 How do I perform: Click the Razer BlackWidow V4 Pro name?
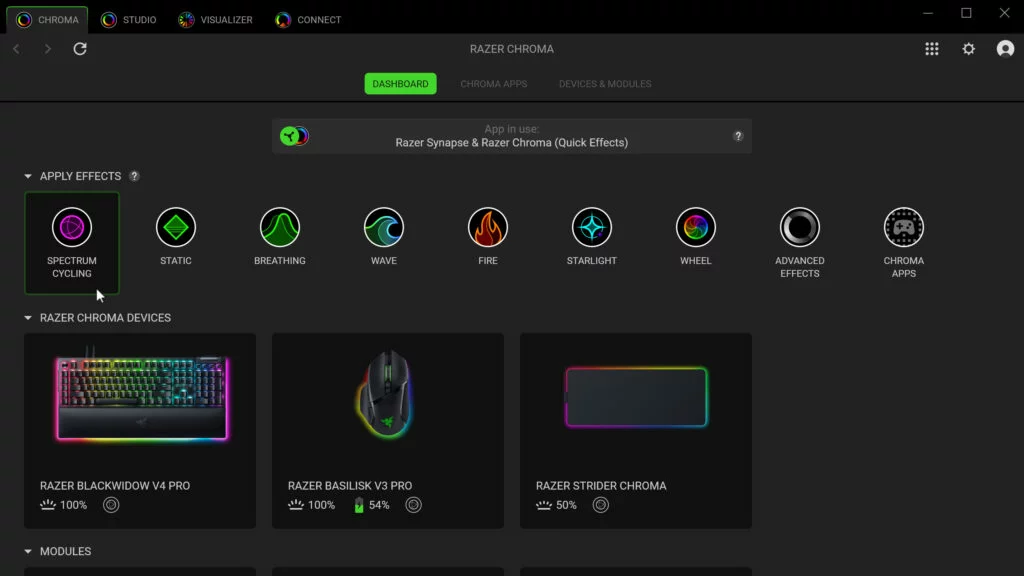(115, 486)
